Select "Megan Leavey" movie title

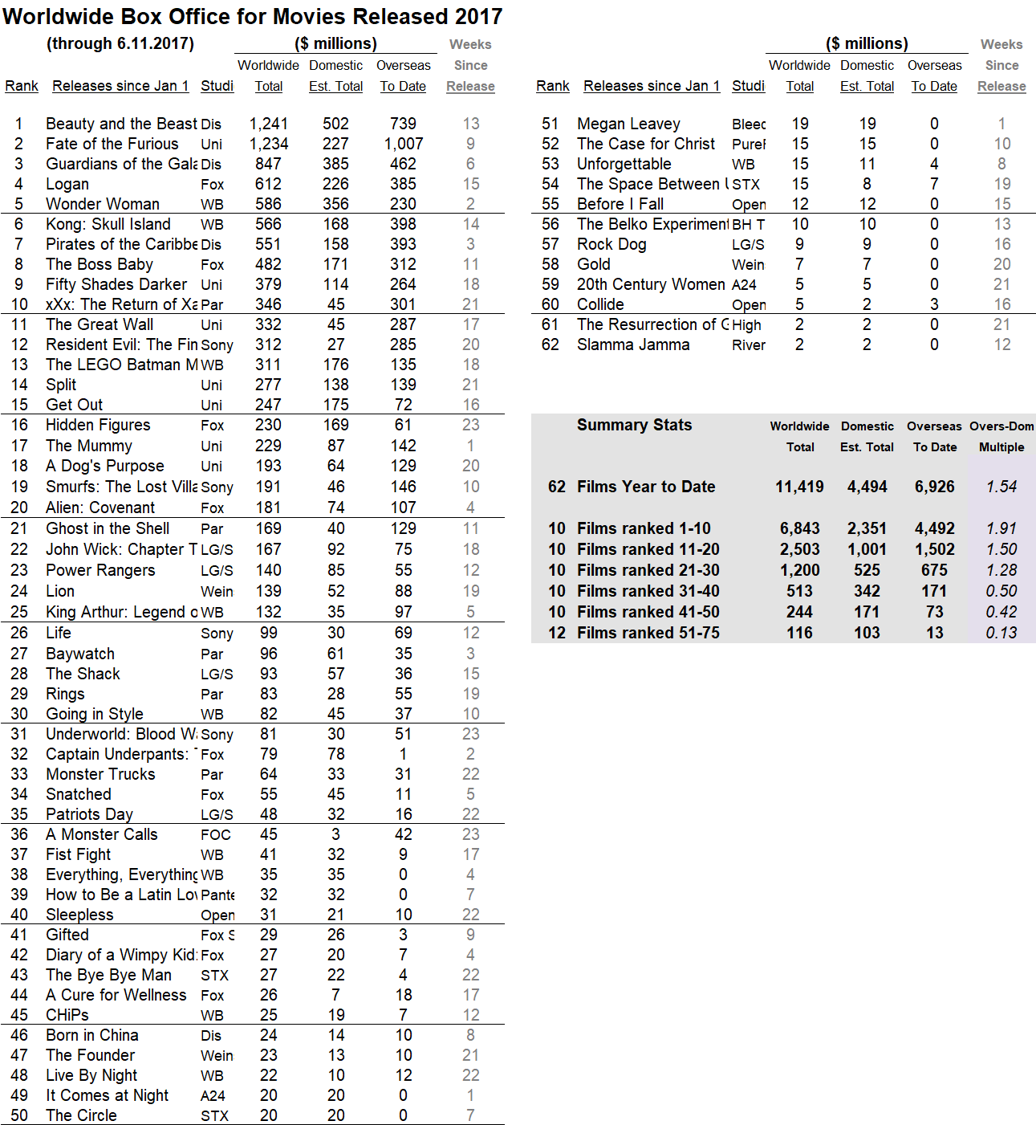pos(628,123)
